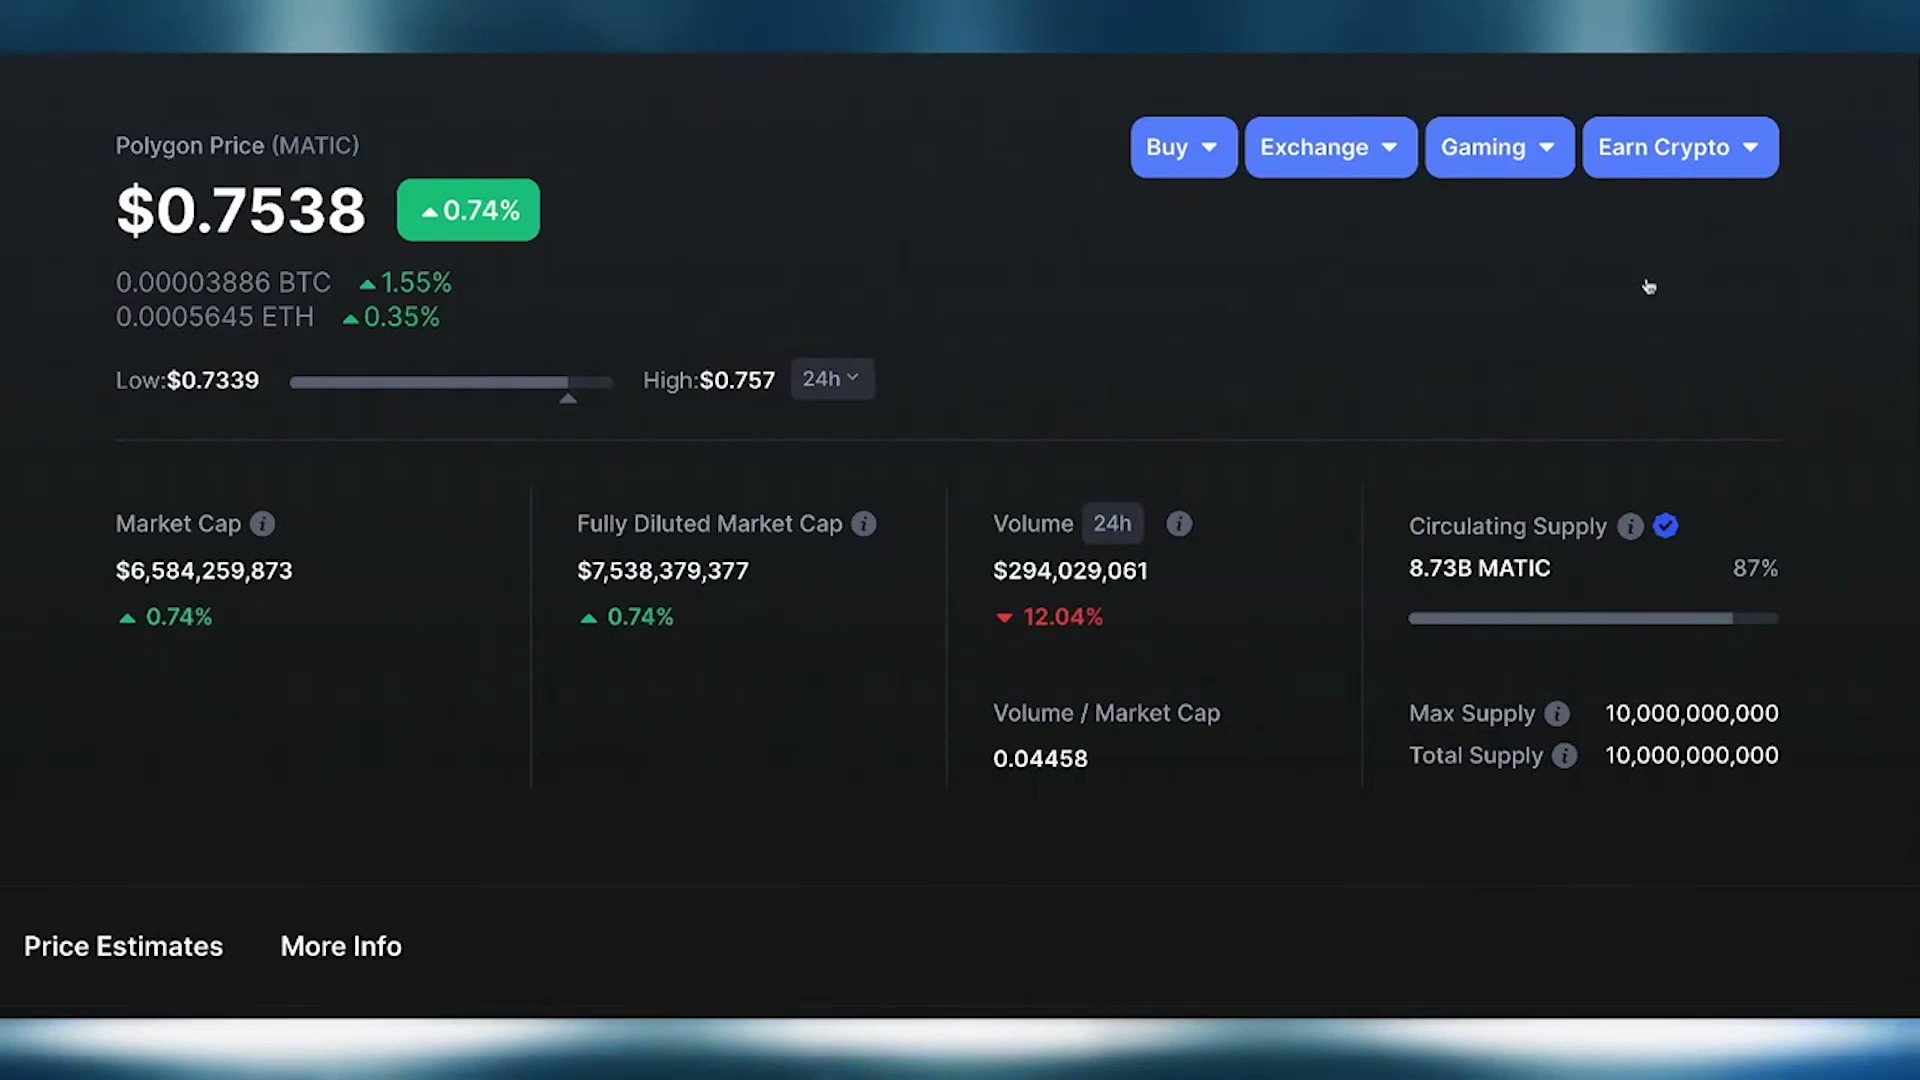Click the low-high price range bar
The height and width of the screenshot is (1080, 1920).
(x=450, y=382)
